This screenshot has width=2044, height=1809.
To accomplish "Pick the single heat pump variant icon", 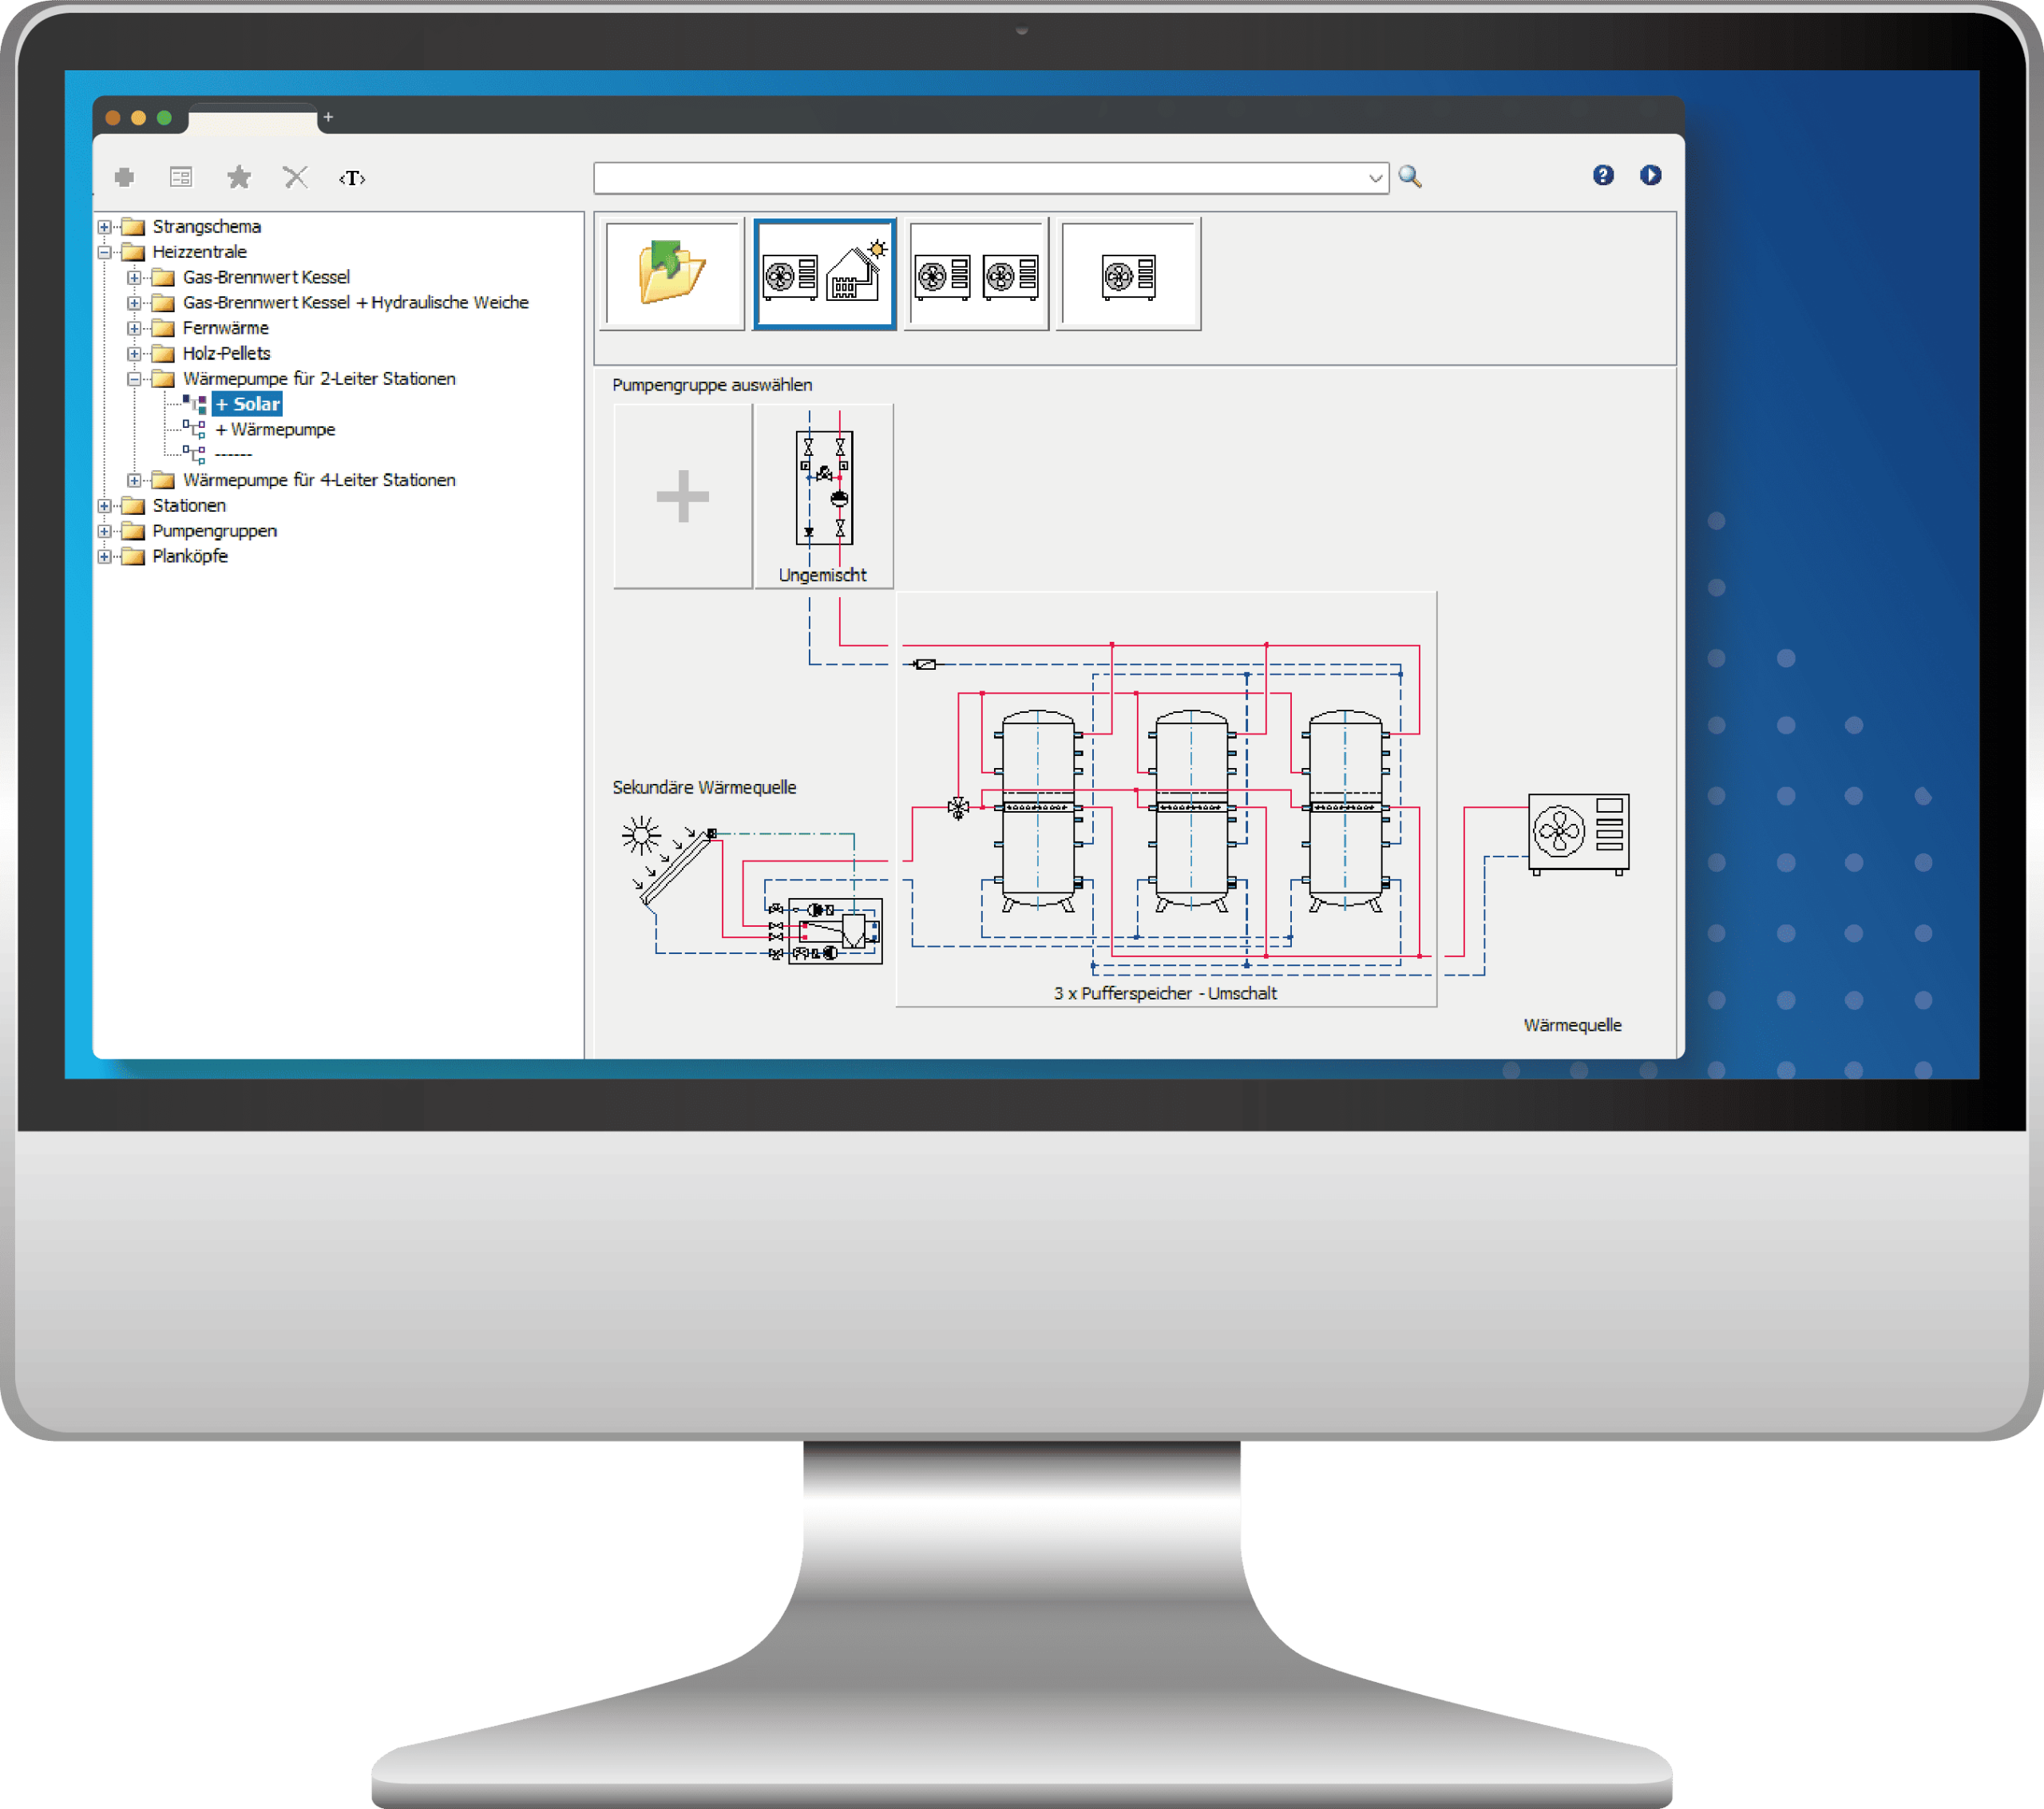I will point(1127,272).
